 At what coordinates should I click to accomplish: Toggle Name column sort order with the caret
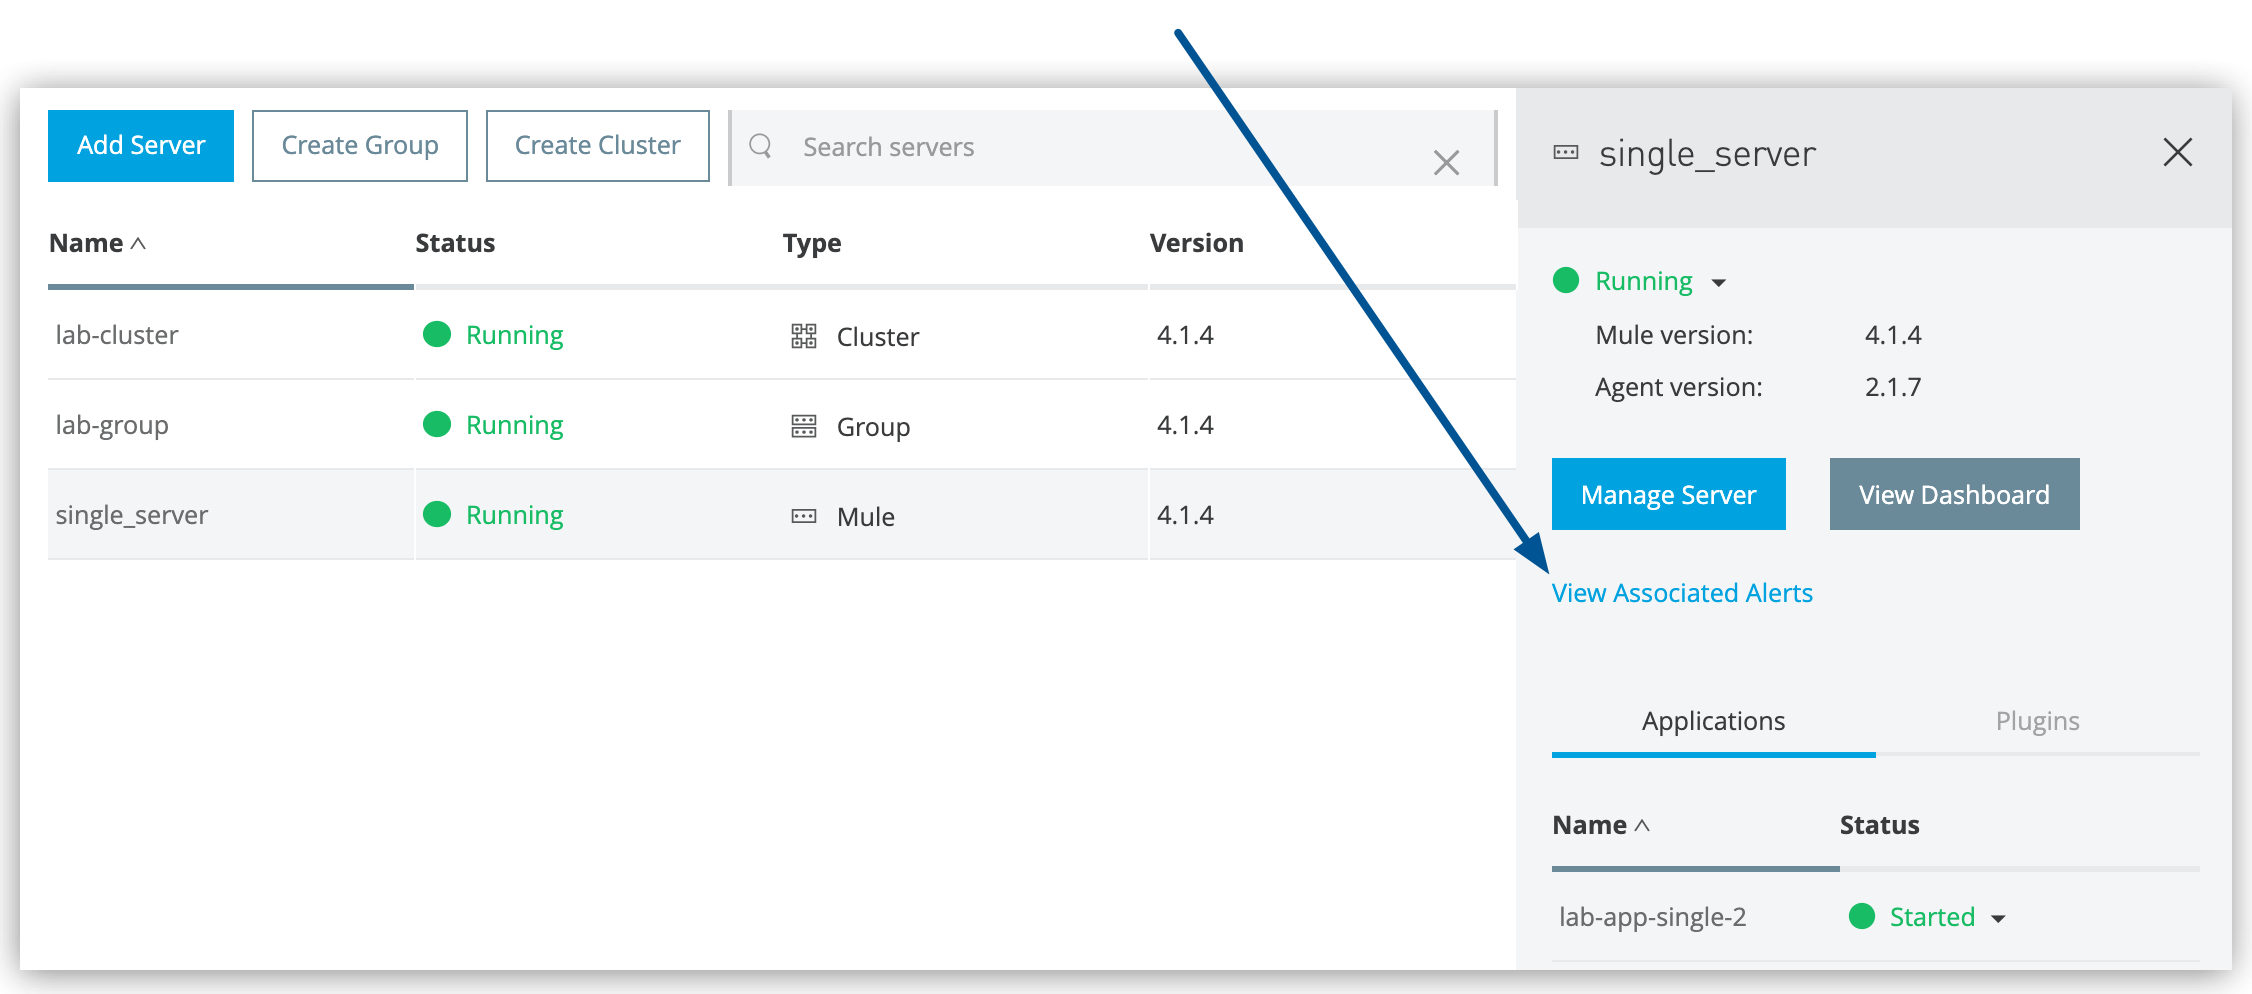click(137, 242)
